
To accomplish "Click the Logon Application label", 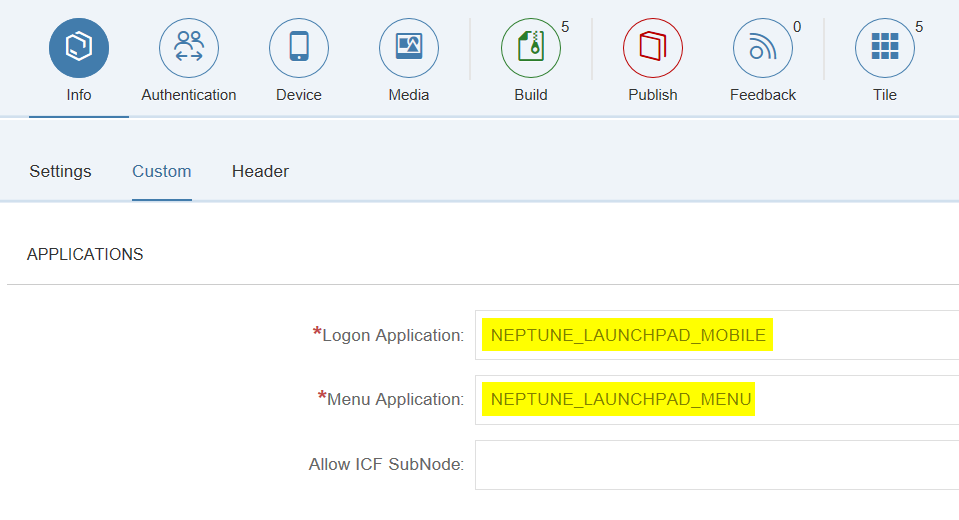I will tap(388, 335).
